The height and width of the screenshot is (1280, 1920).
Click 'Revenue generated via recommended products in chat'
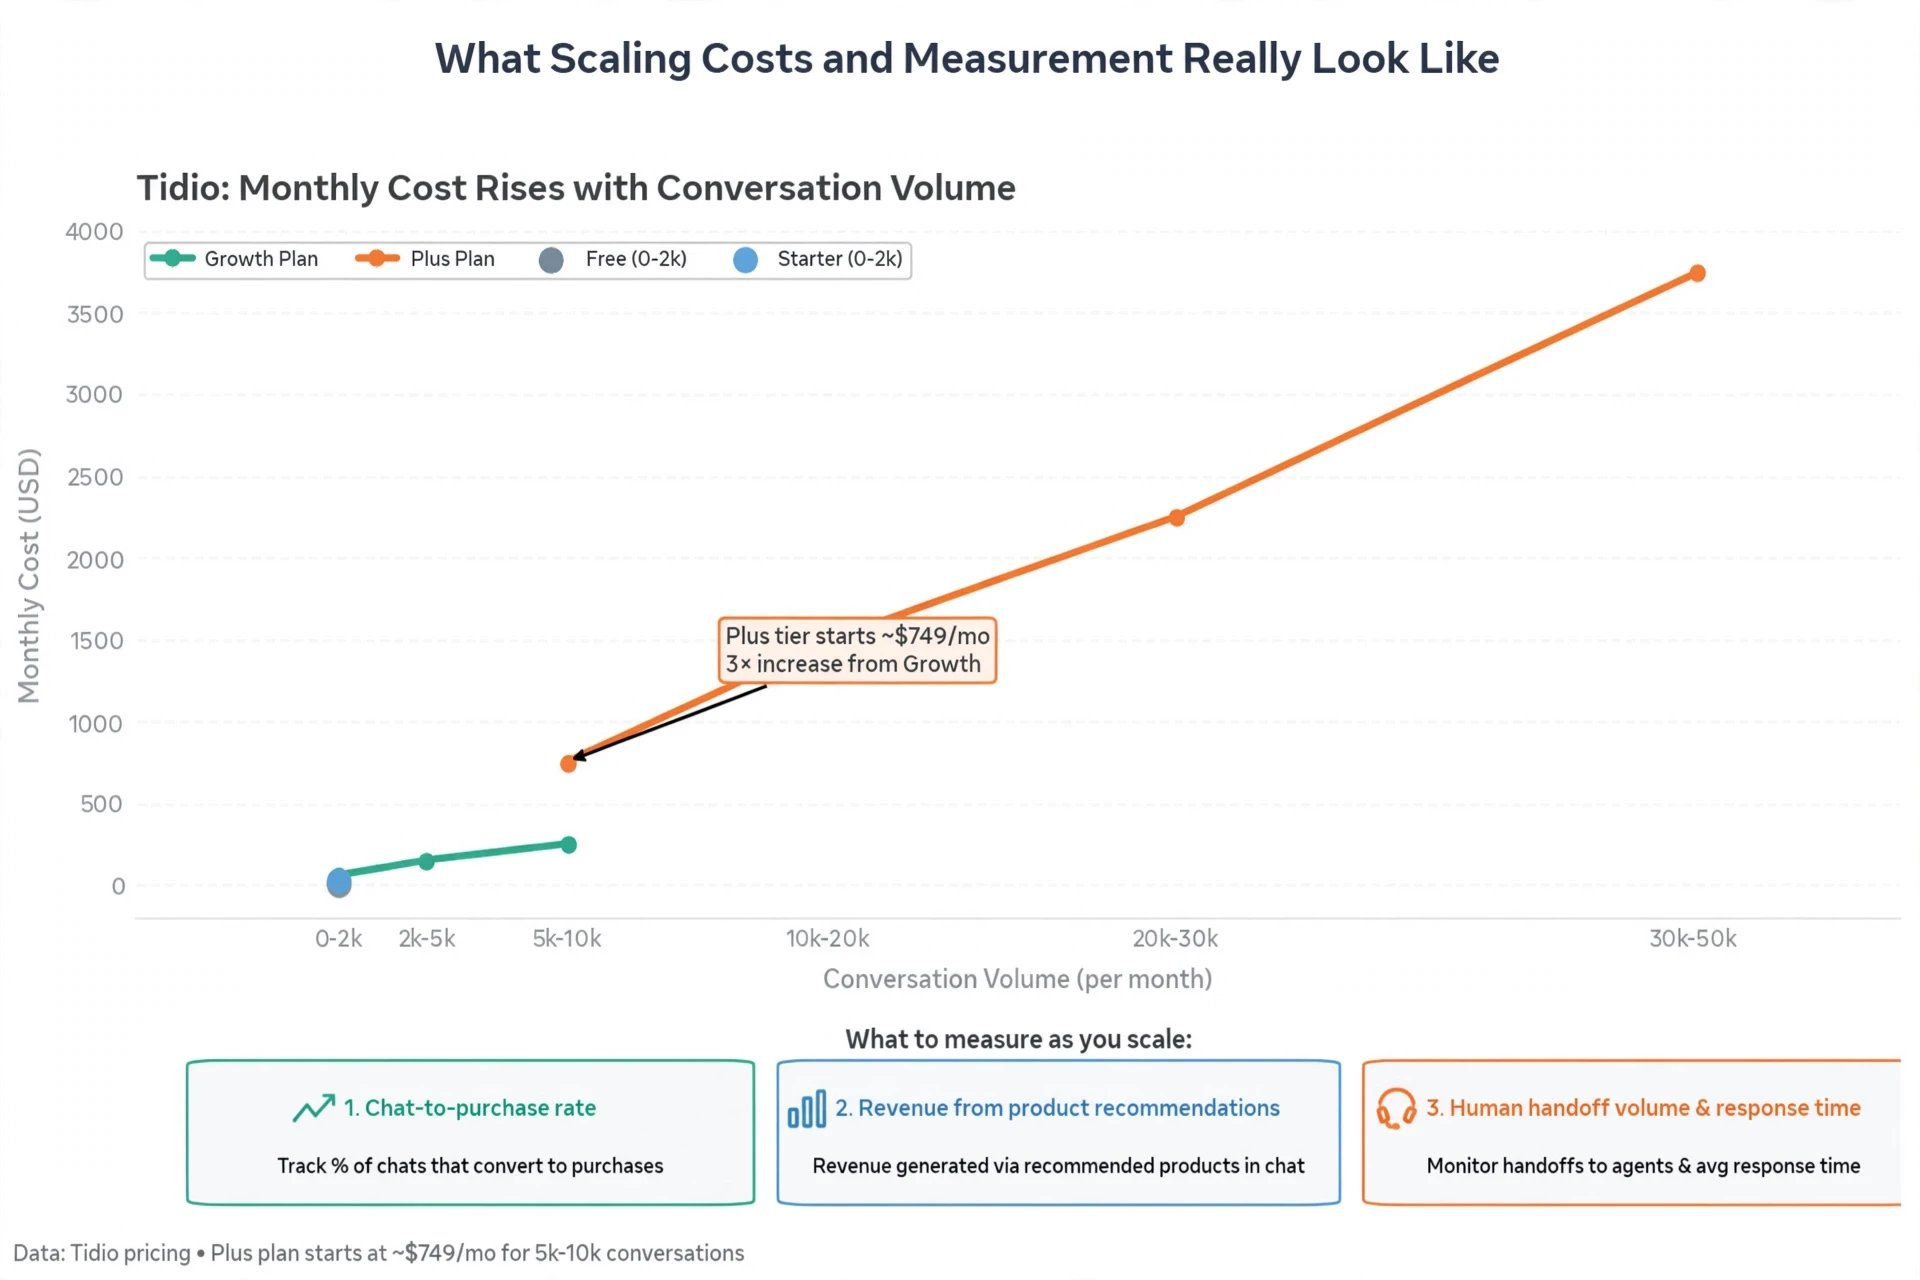(1058, 1166)
